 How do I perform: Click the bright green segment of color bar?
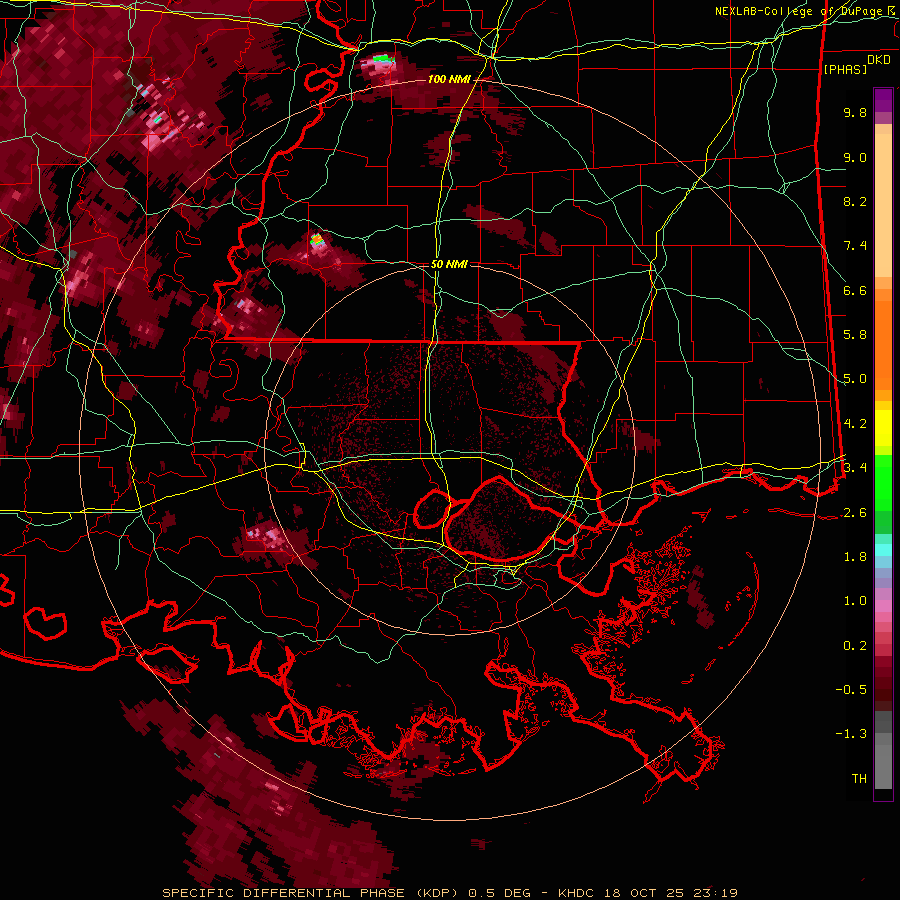tap(883, 483)
